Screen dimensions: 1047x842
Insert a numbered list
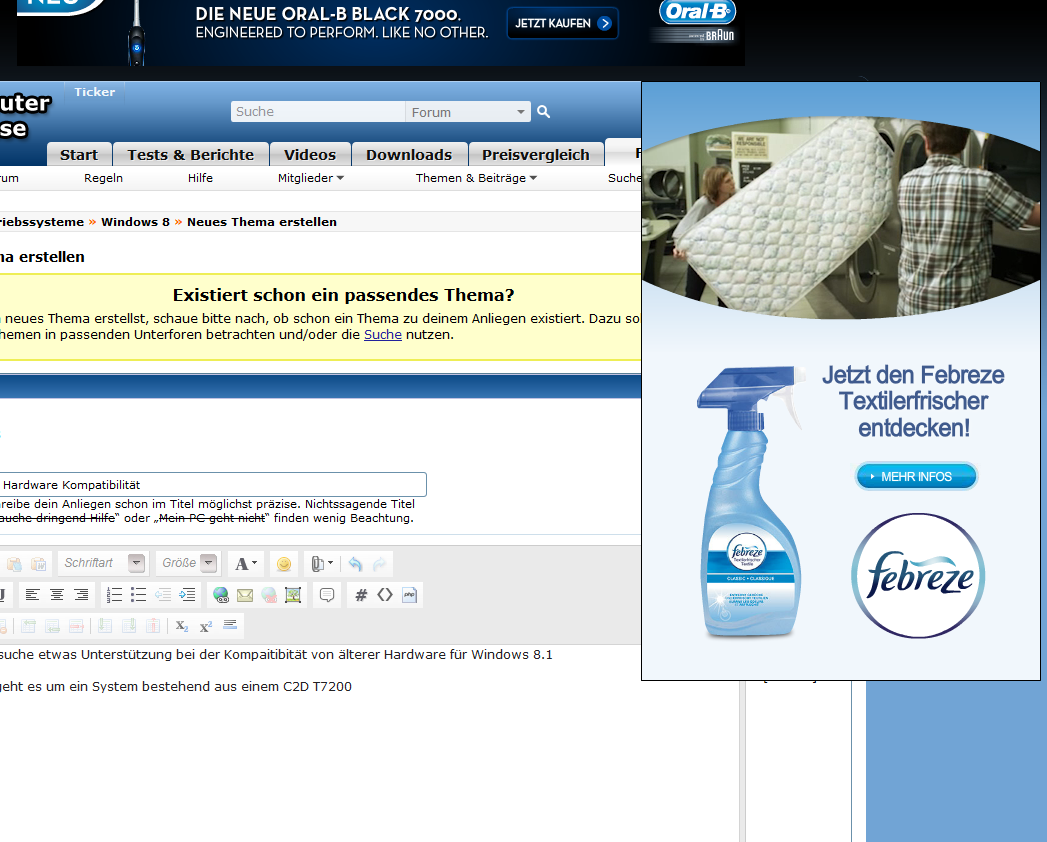[114, 594]
